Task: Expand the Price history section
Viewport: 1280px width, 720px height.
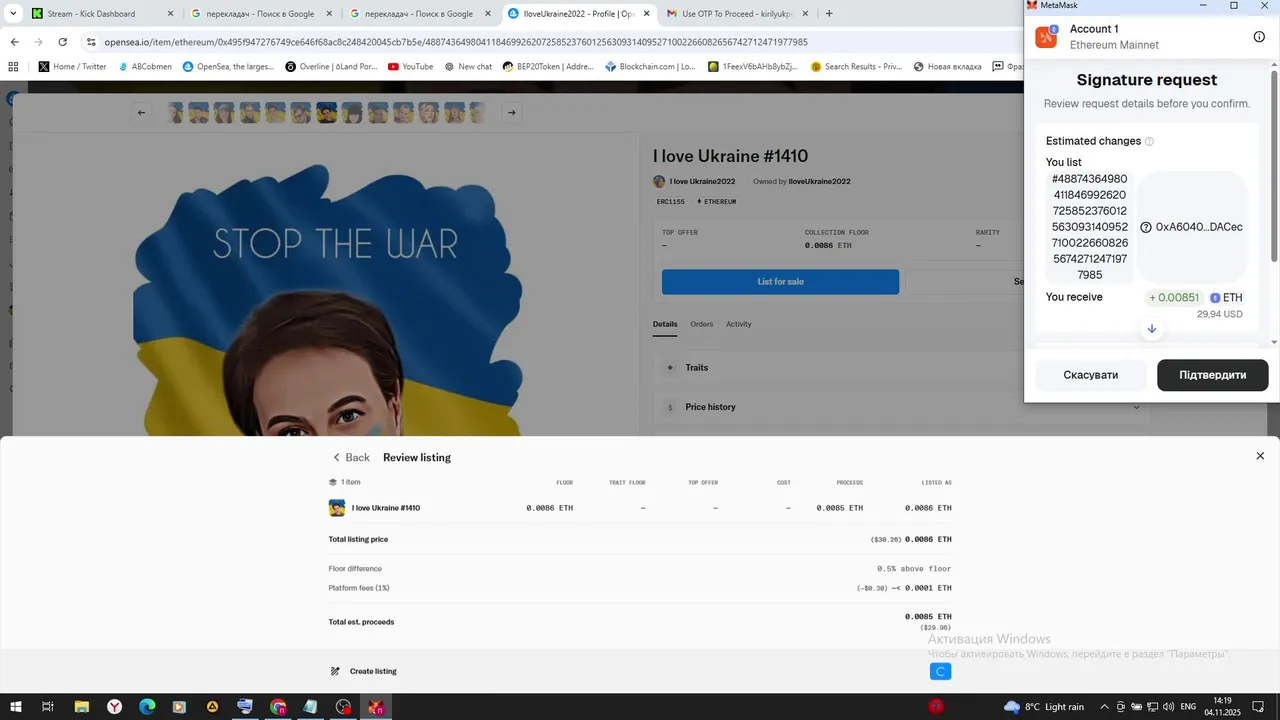Action: click(x=900, y=407)
